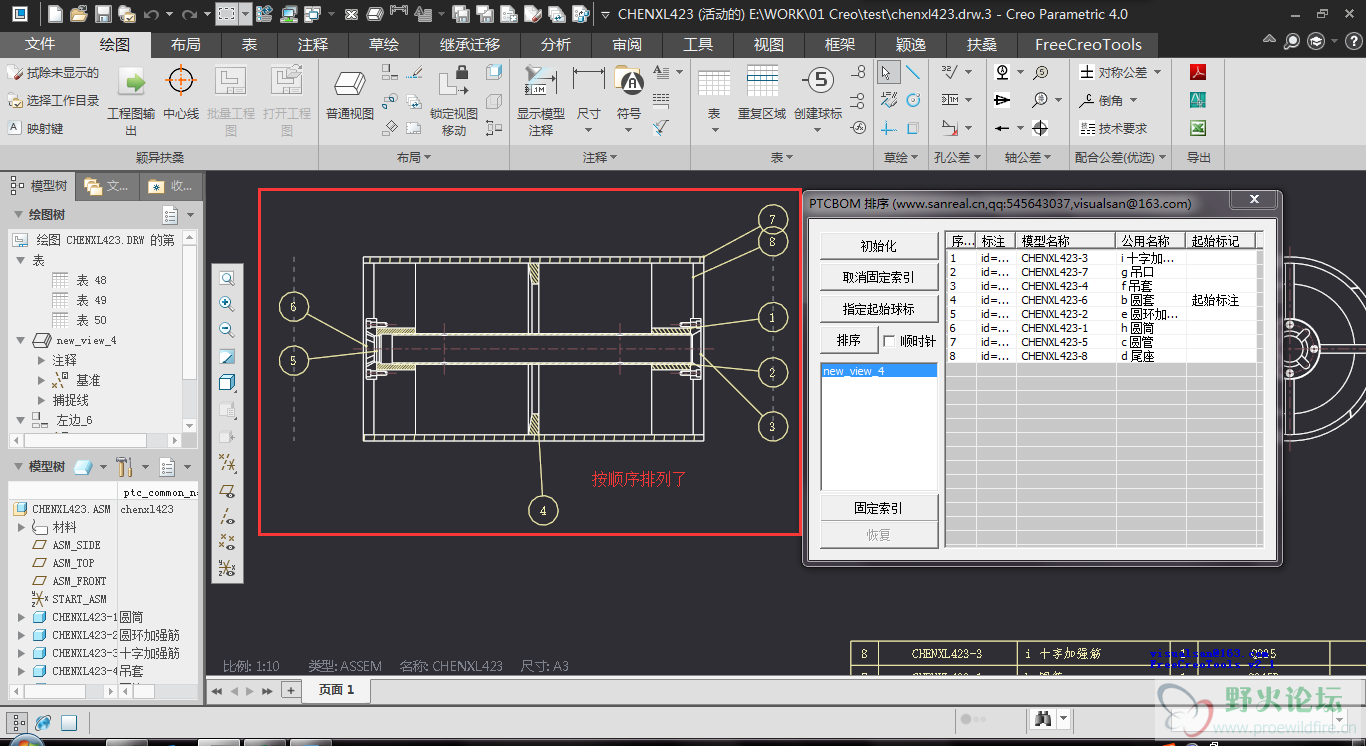Toggle coordinate system display in graphics toolbar

(227, 569)
